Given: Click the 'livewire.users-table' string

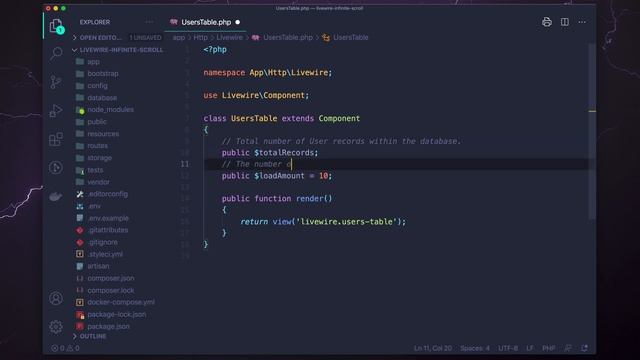Looking at the screenshot, I should click(347, 222).
